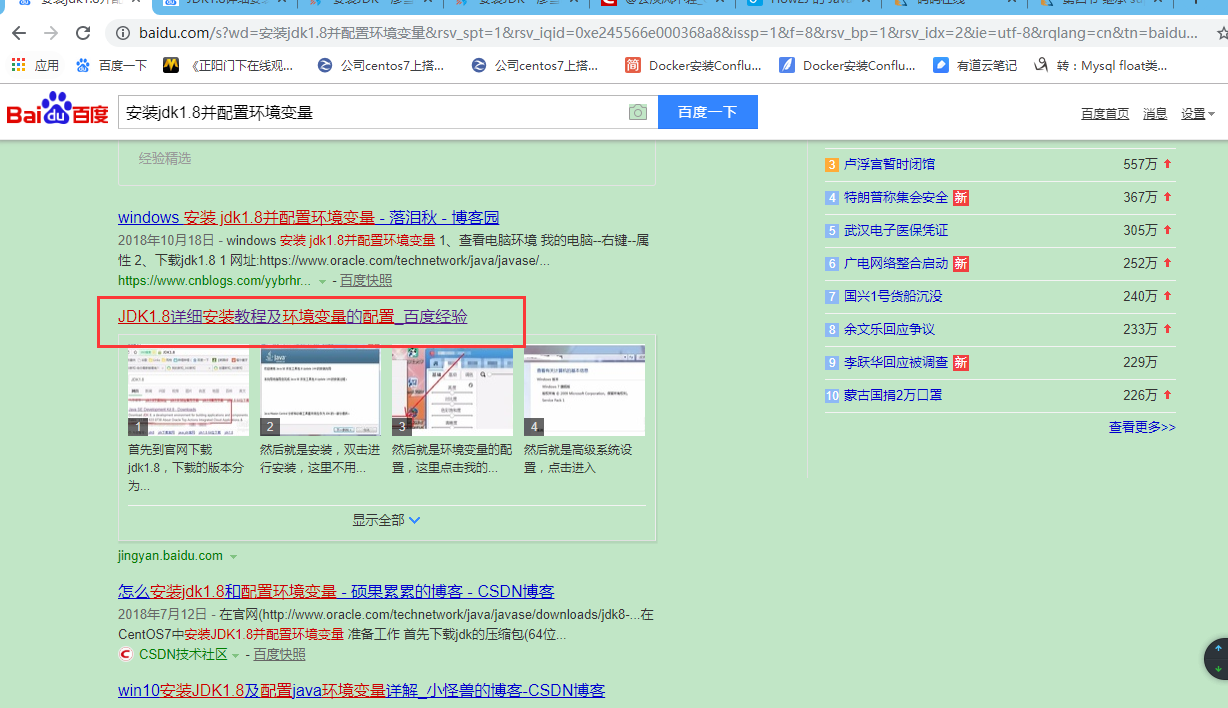The height and width of the screenshot is (708, 1228).
Task: Expand dropdown arrow beside CSDN技术社区
Action: (x=236, y=656)
